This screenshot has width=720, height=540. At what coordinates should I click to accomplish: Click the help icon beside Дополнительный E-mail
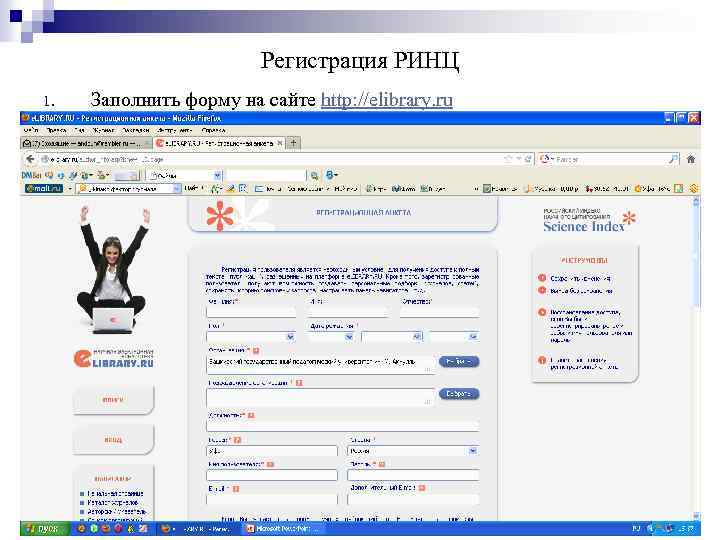[x=422, y=488]
